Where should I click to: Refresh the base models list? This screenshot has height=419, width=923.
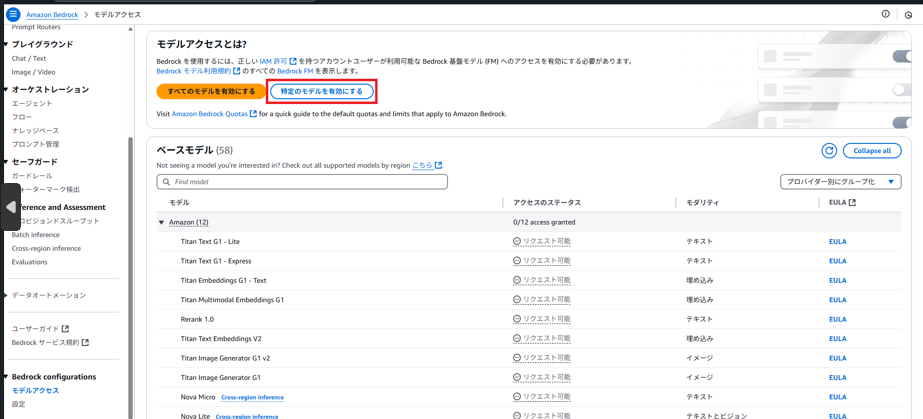coord(829,151)
